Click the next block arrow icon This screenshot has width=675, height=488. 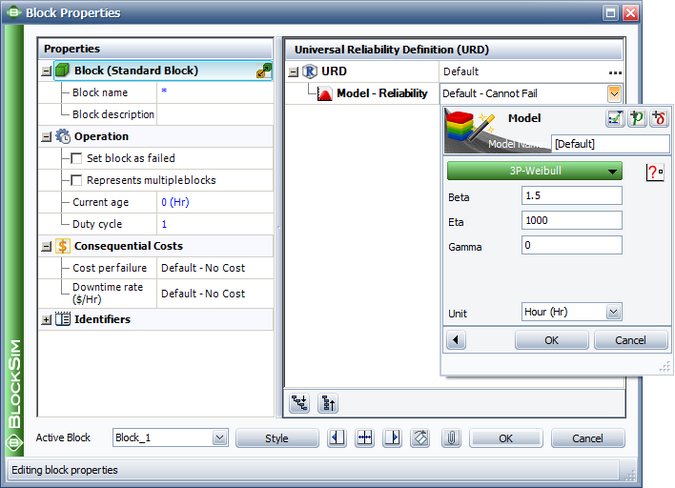pyautogui.click(x=393, y=438)
